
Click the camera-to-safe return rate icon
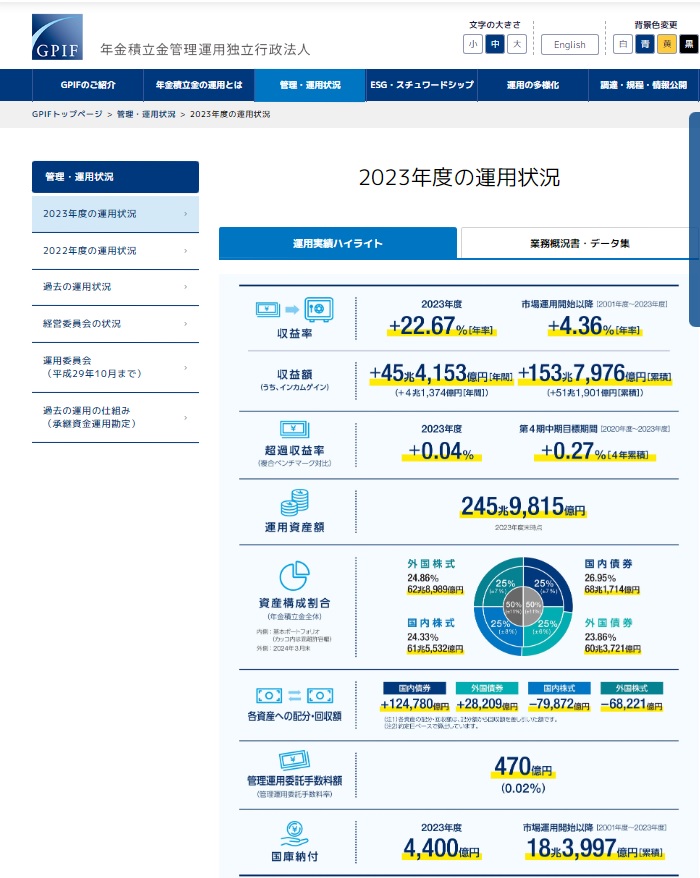[294, 309]
